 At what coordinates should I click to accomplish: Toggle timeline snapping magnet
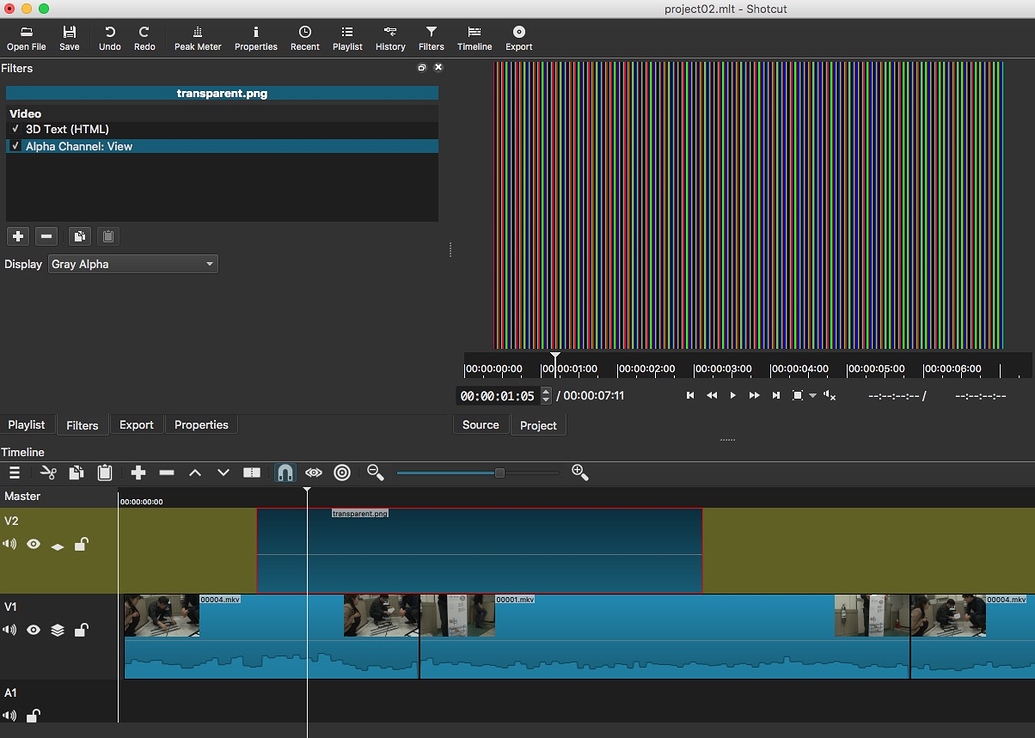(x=285, y=473)
